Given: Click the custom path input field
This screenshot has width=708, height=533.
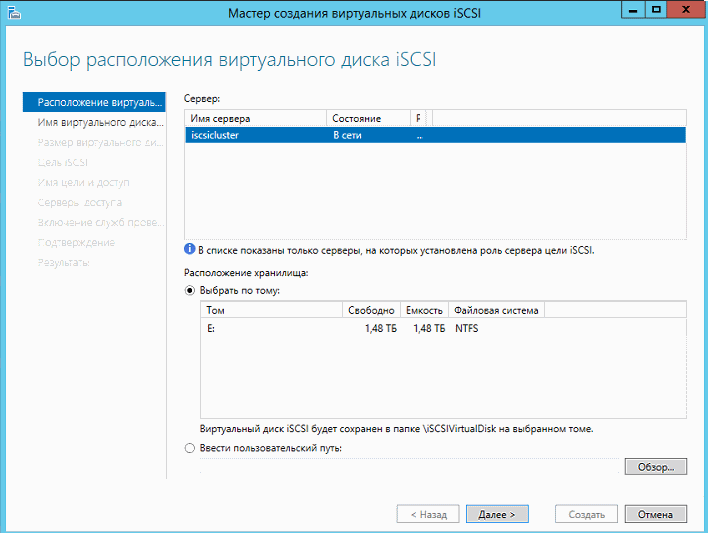Looking at the screenshot, I should pyautogui.click(x=400, y=467).
